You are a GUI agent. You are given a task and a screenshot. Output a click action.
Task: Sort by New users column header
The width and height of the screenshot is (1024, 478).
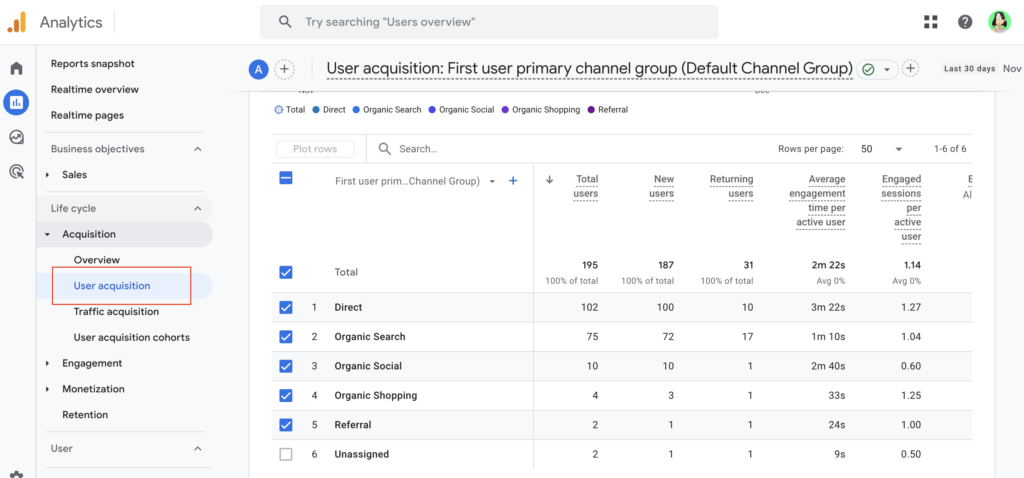tap(664, 186)
